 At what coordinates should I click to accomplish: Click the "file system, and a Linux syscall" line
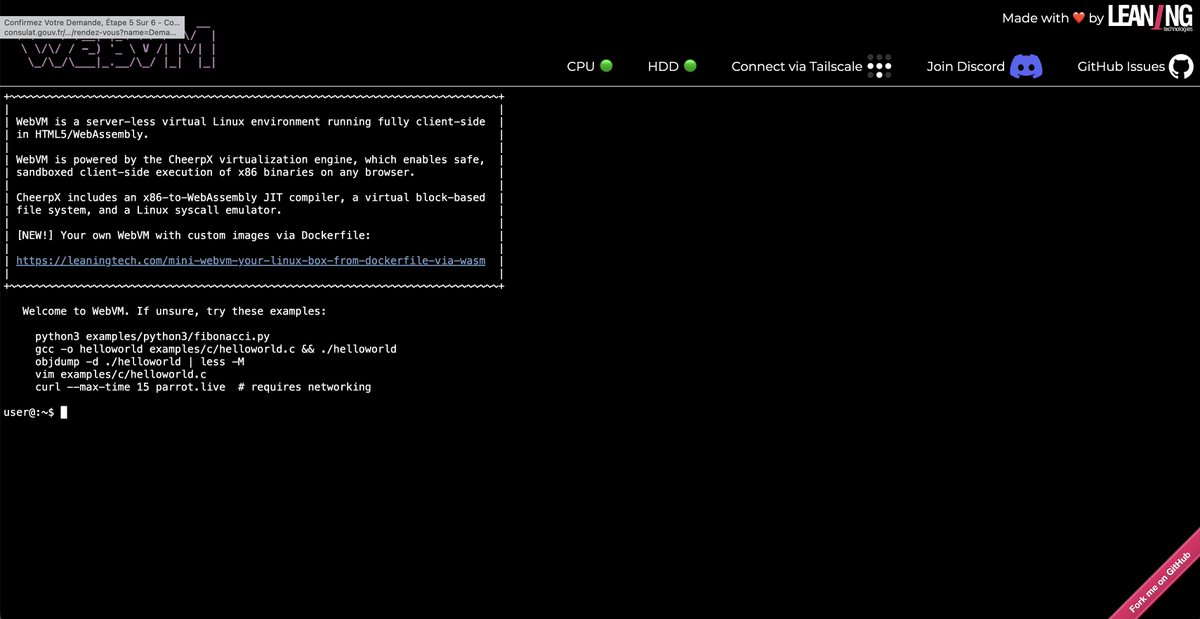[x=149, y=210]
